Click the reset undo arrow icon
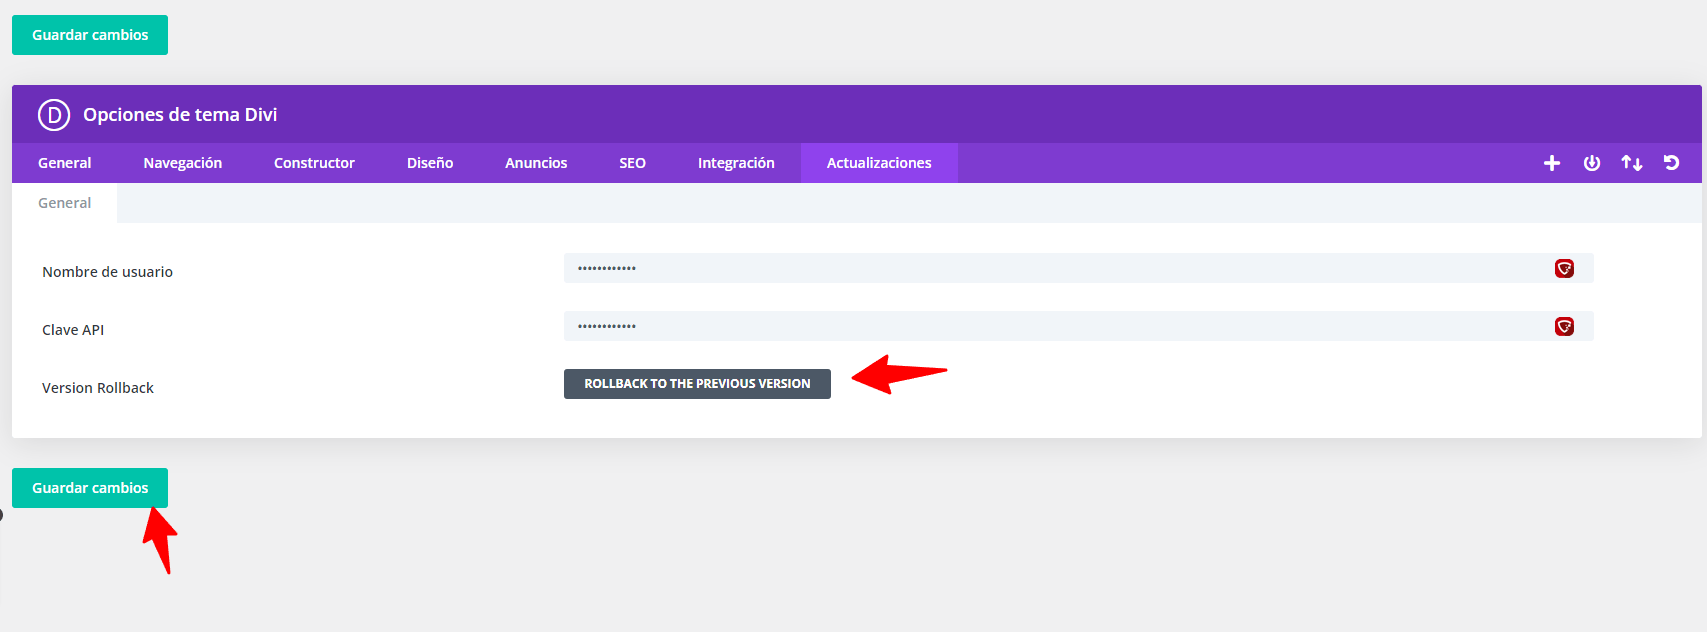 click(x=1671, y=163)
